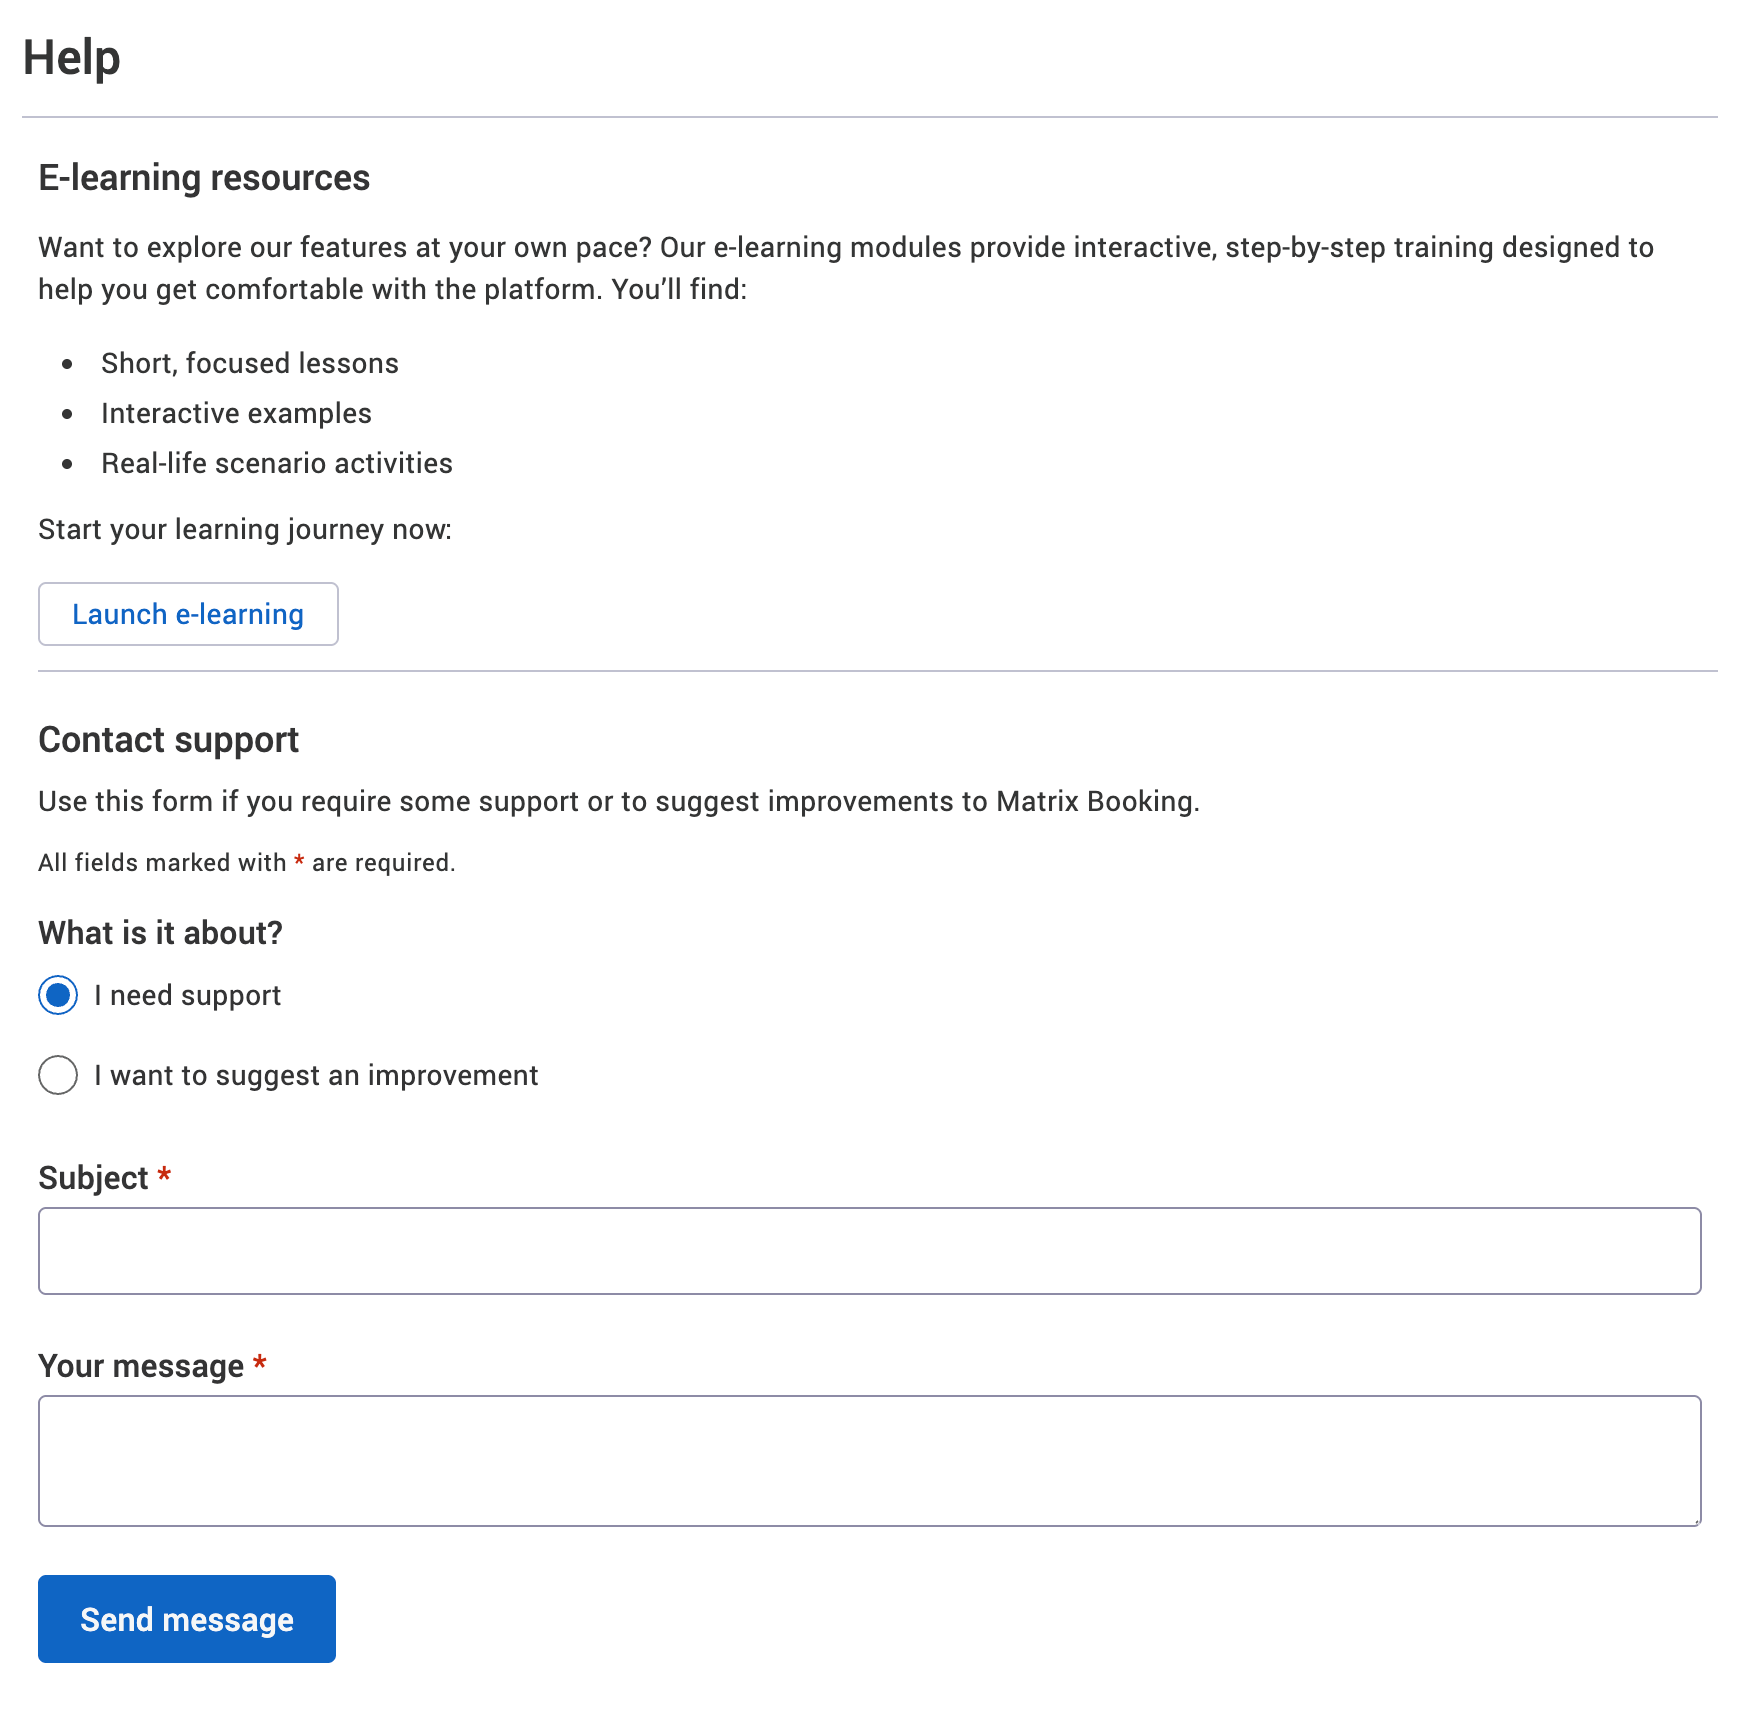Grab the message box resize handle
Image resolution: width=1739 pixels, height=1719 pixels.
coord(1696,1521)
